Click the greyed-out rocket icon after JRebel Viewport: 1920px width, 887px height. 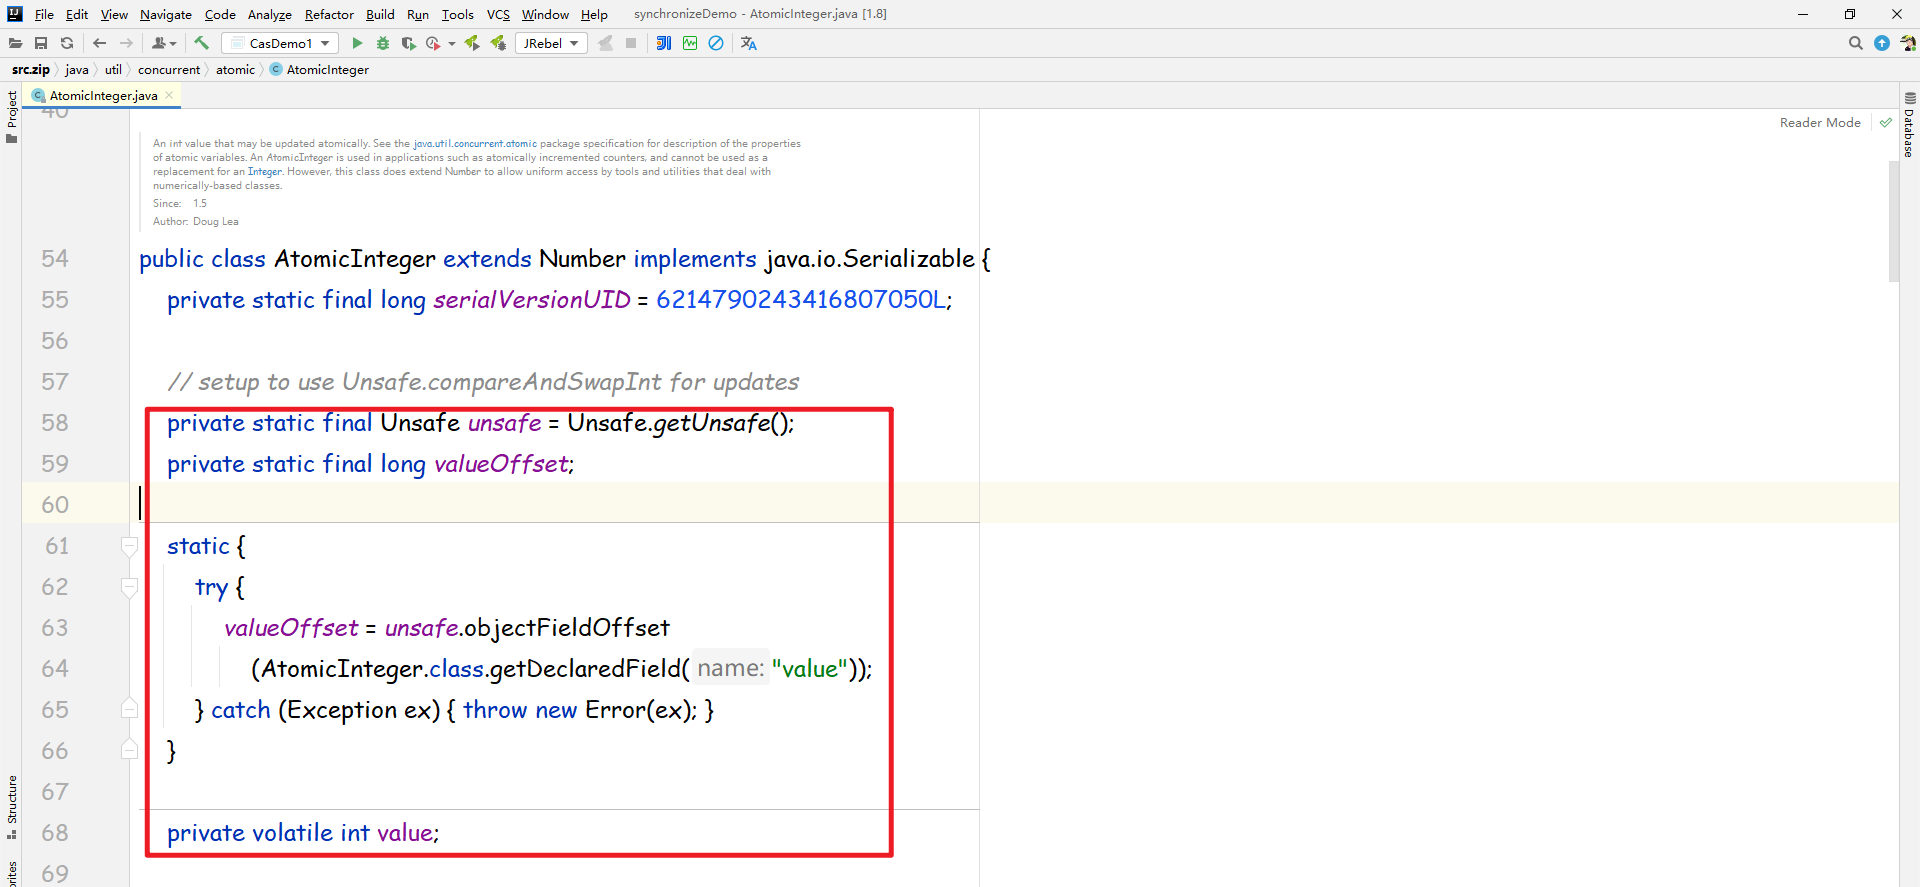[605, 43]
